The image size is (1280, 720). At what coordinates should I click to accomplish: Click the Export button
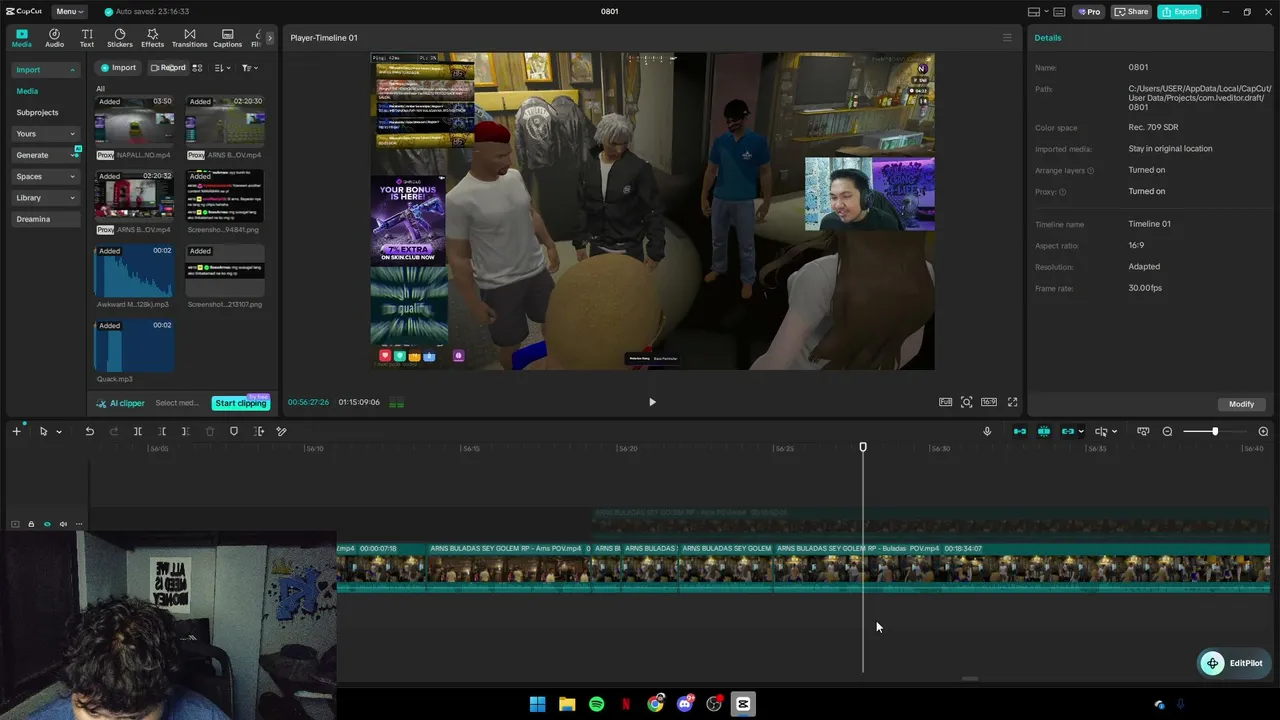coord(1179,12)
